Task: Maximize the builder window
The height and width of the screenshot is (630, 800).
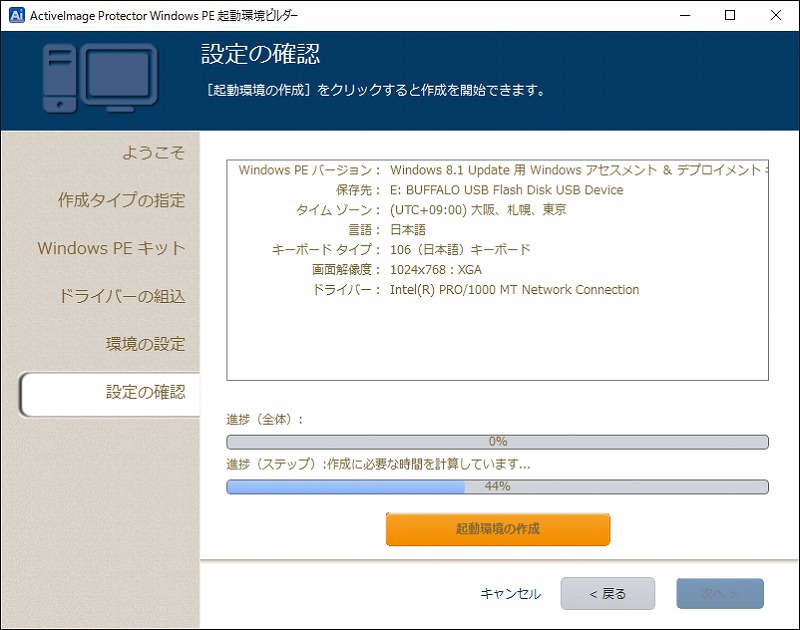Action: tap(730, 15)
